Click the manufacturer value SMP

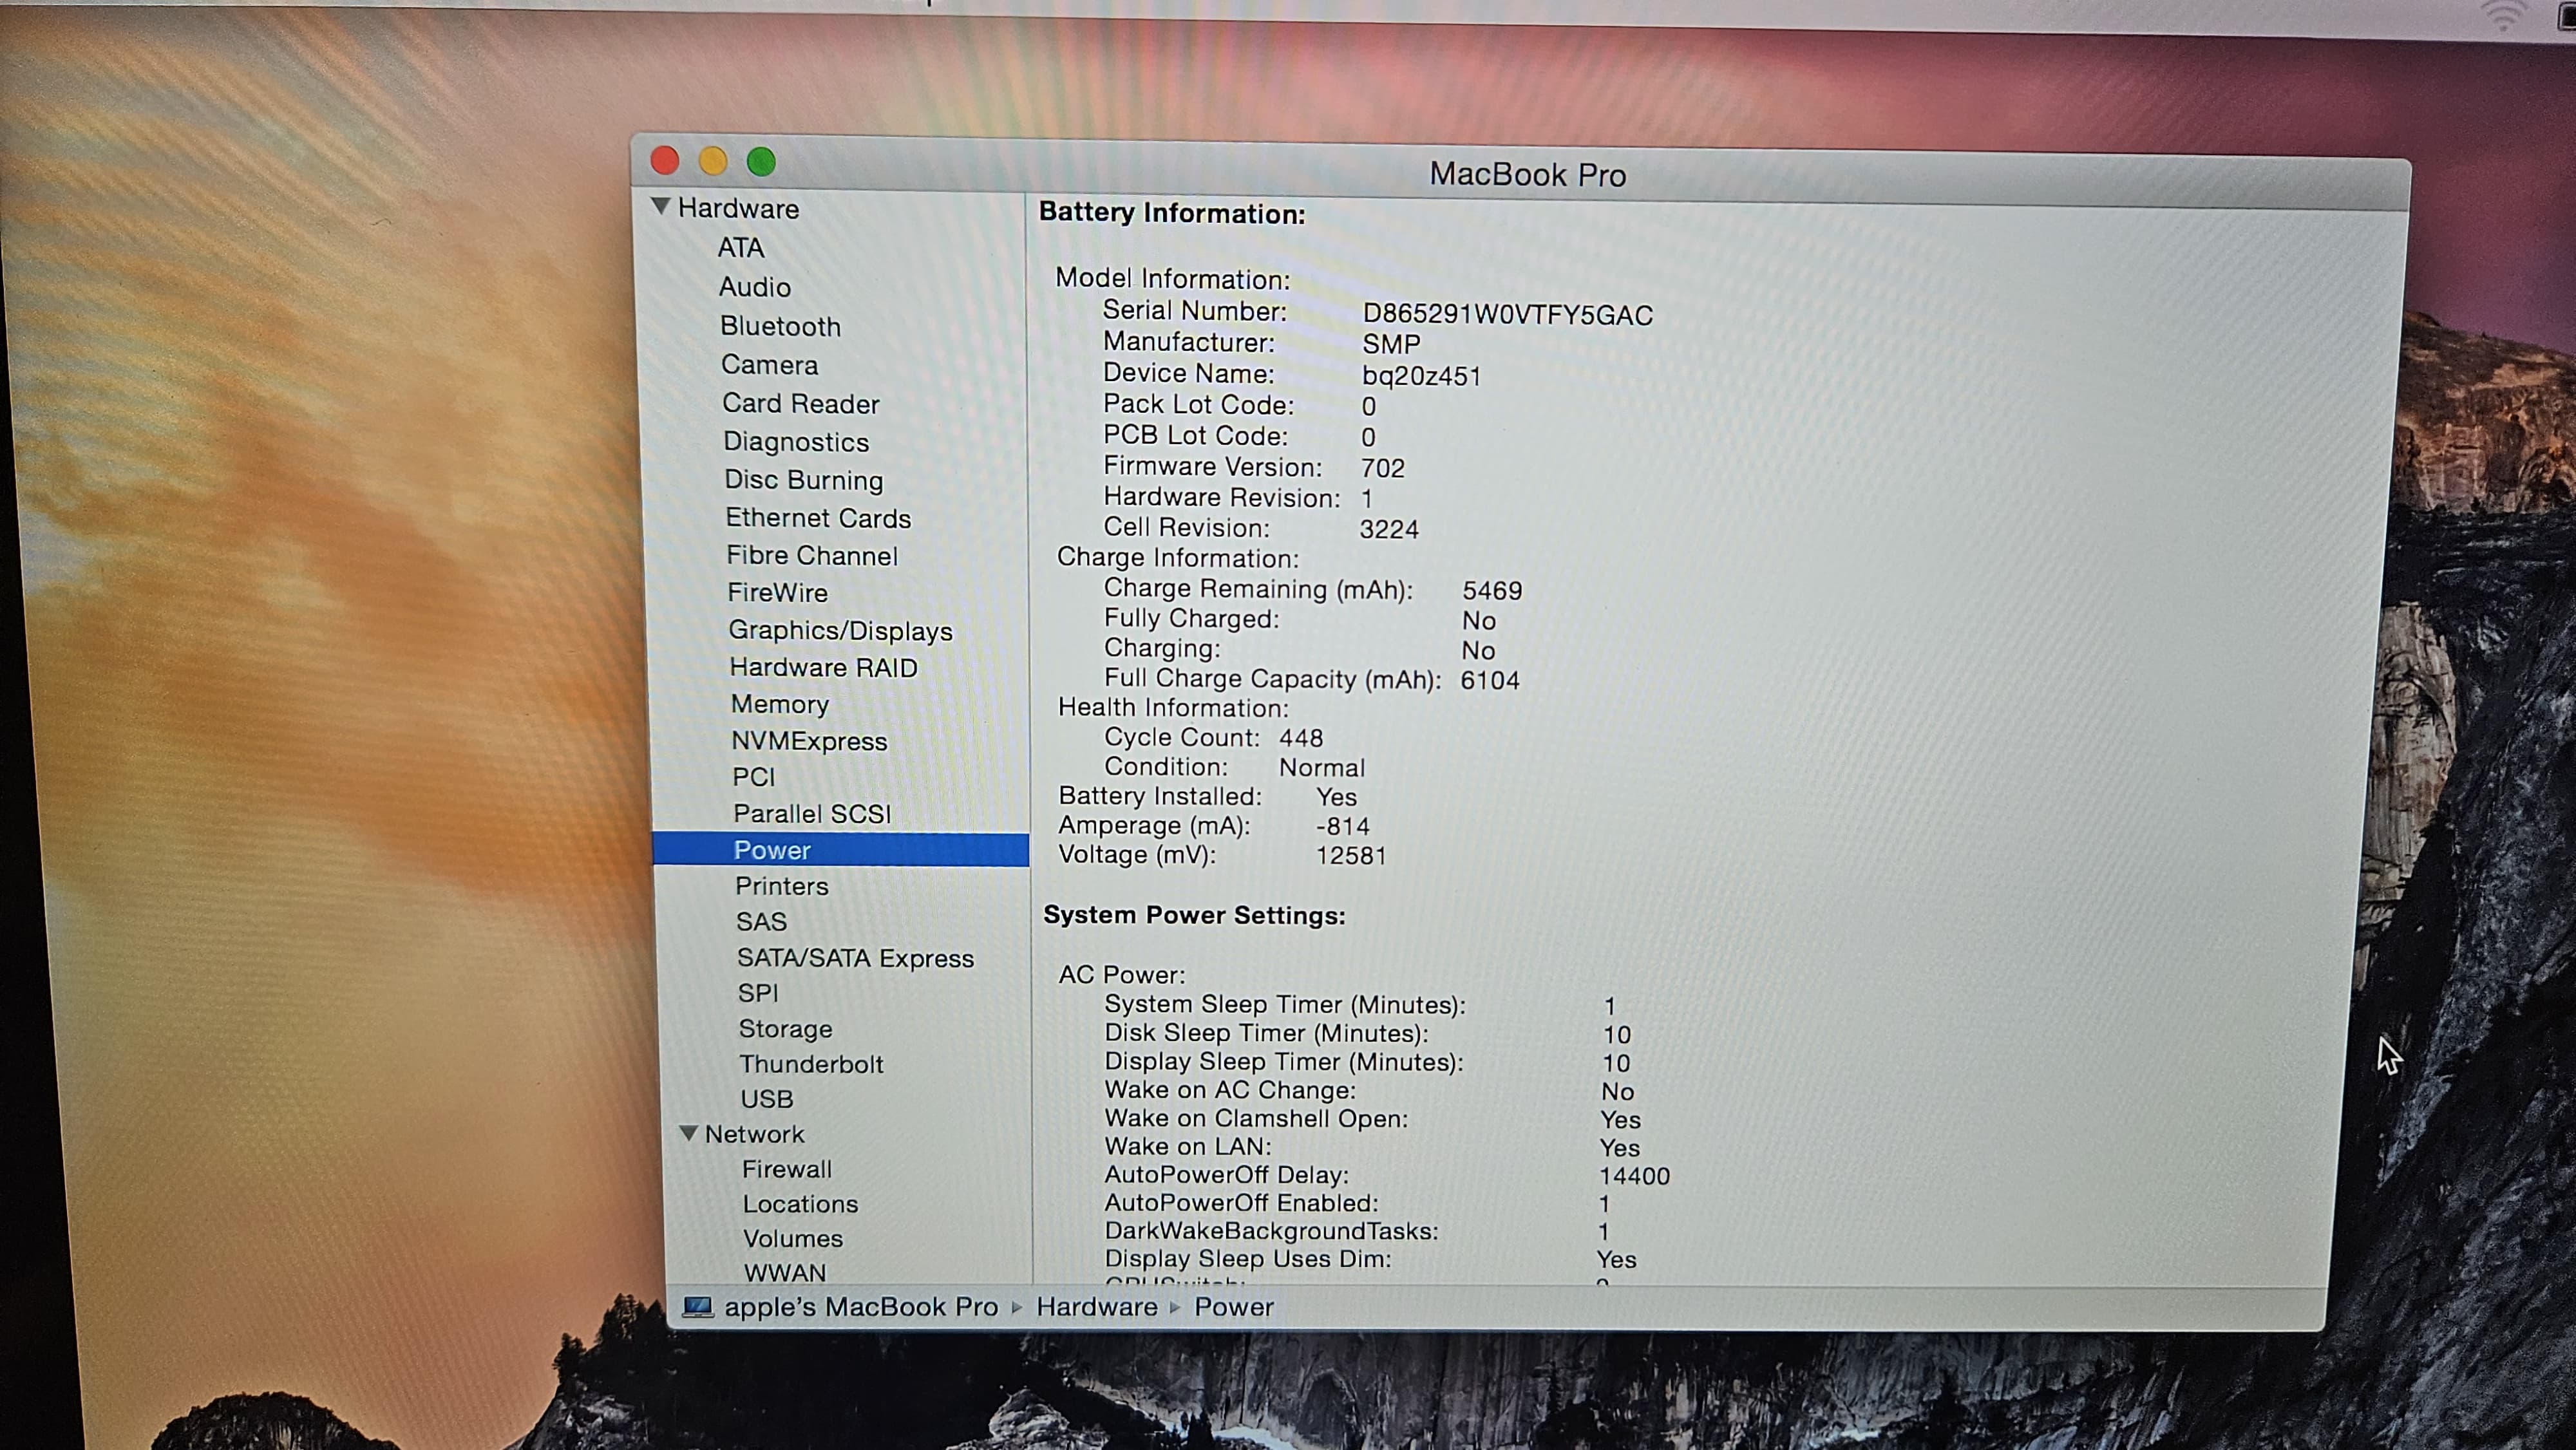tap(1391, 344)
